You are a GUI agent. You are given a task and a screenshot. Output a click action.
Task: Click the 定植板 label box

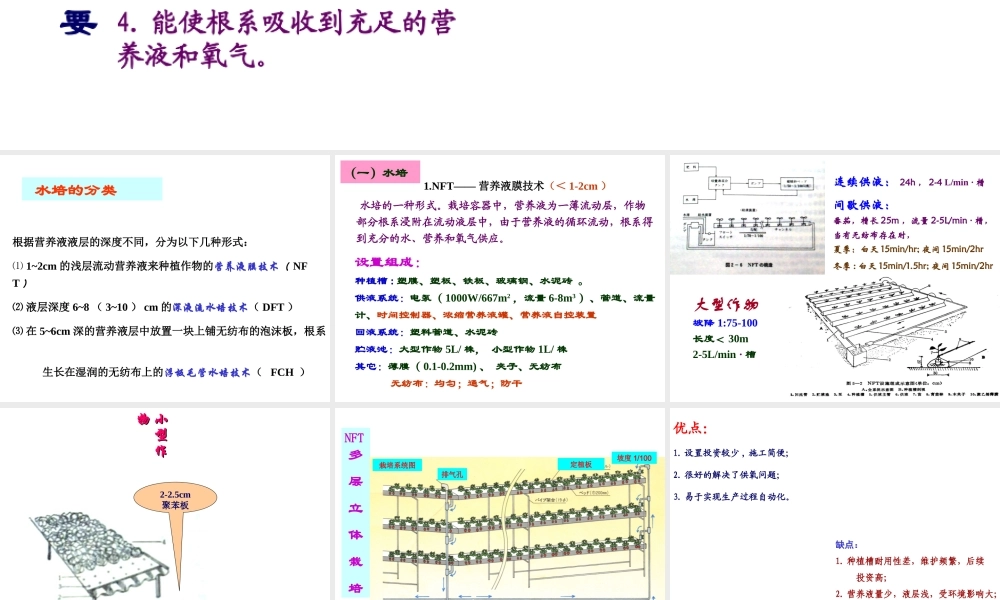(x=581, y=463)
